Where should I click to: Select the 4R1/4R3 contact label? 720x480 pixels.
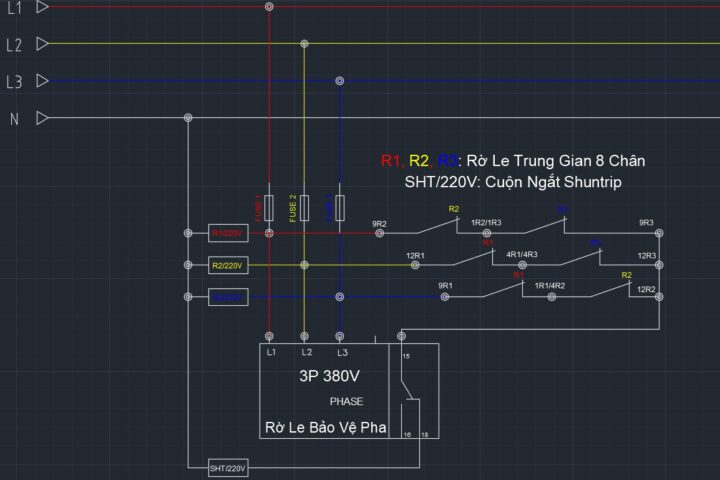pyautogui.click(x=522, y=255)
